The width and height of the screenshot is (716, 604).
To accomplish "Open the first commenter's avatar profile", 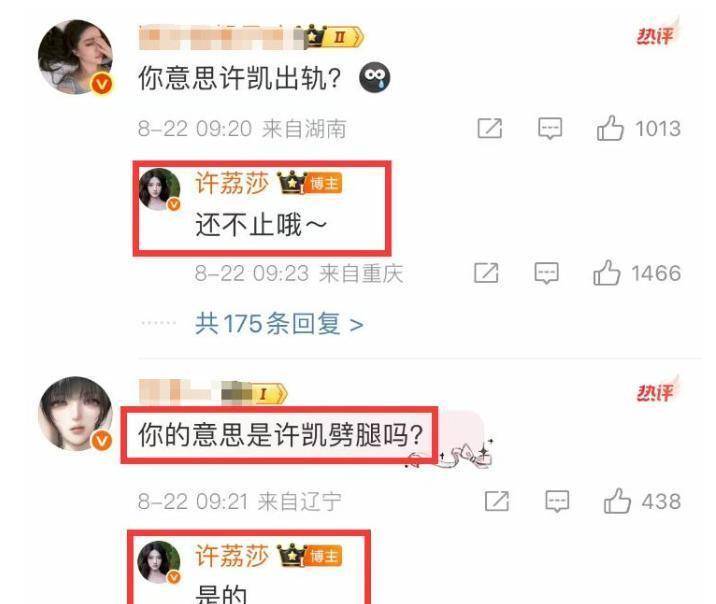I will pyautogui.click(x=75, y=57).
